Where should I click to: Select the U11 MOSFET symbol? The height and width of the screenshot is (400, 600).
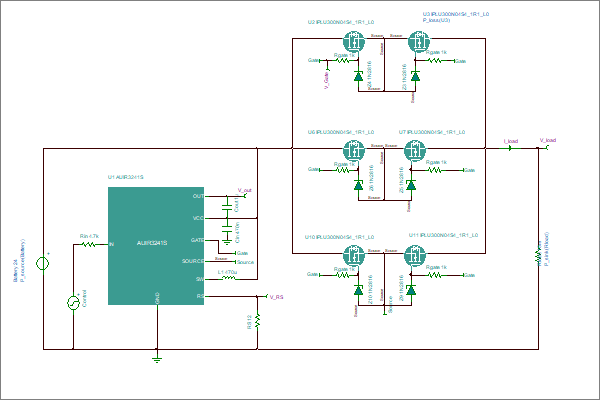415,255
